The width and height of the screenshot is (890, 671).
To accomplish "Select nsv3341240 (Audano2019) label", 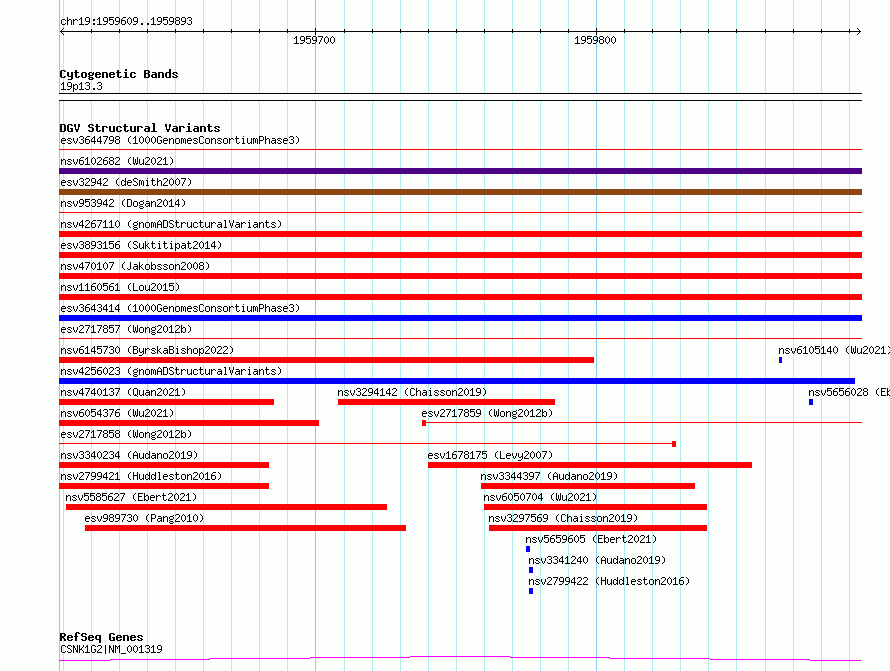I will [597, 560].
